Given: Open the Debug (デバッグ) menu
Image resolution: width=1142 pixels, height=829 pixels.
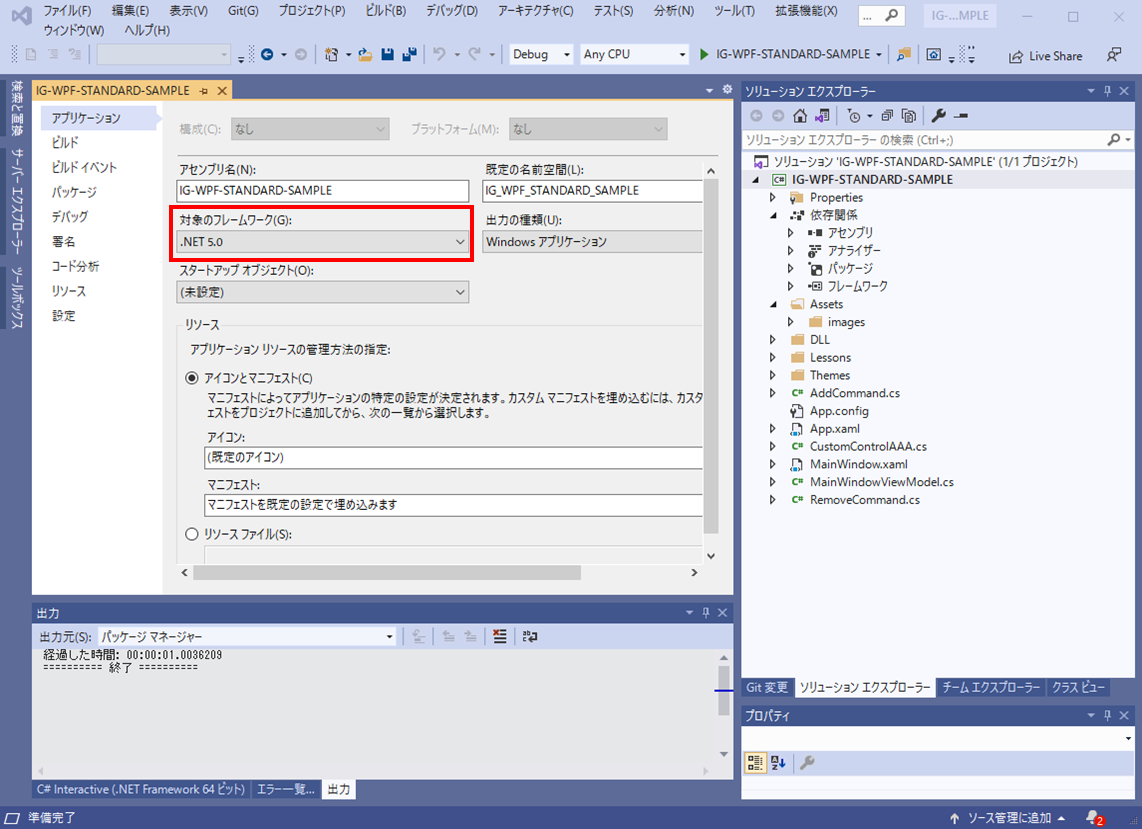Looking at the screenshot, I should pos(452,11).
